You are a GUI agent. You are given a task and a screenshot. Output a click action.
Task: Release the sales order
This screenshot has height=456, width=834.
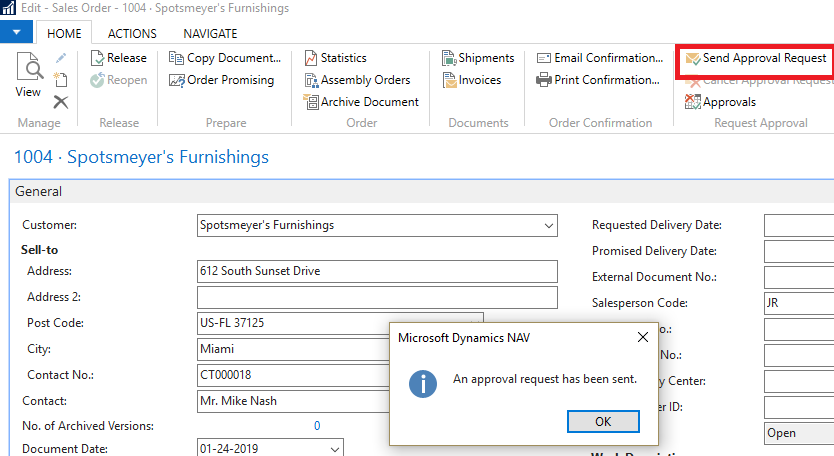coord(119,57)
